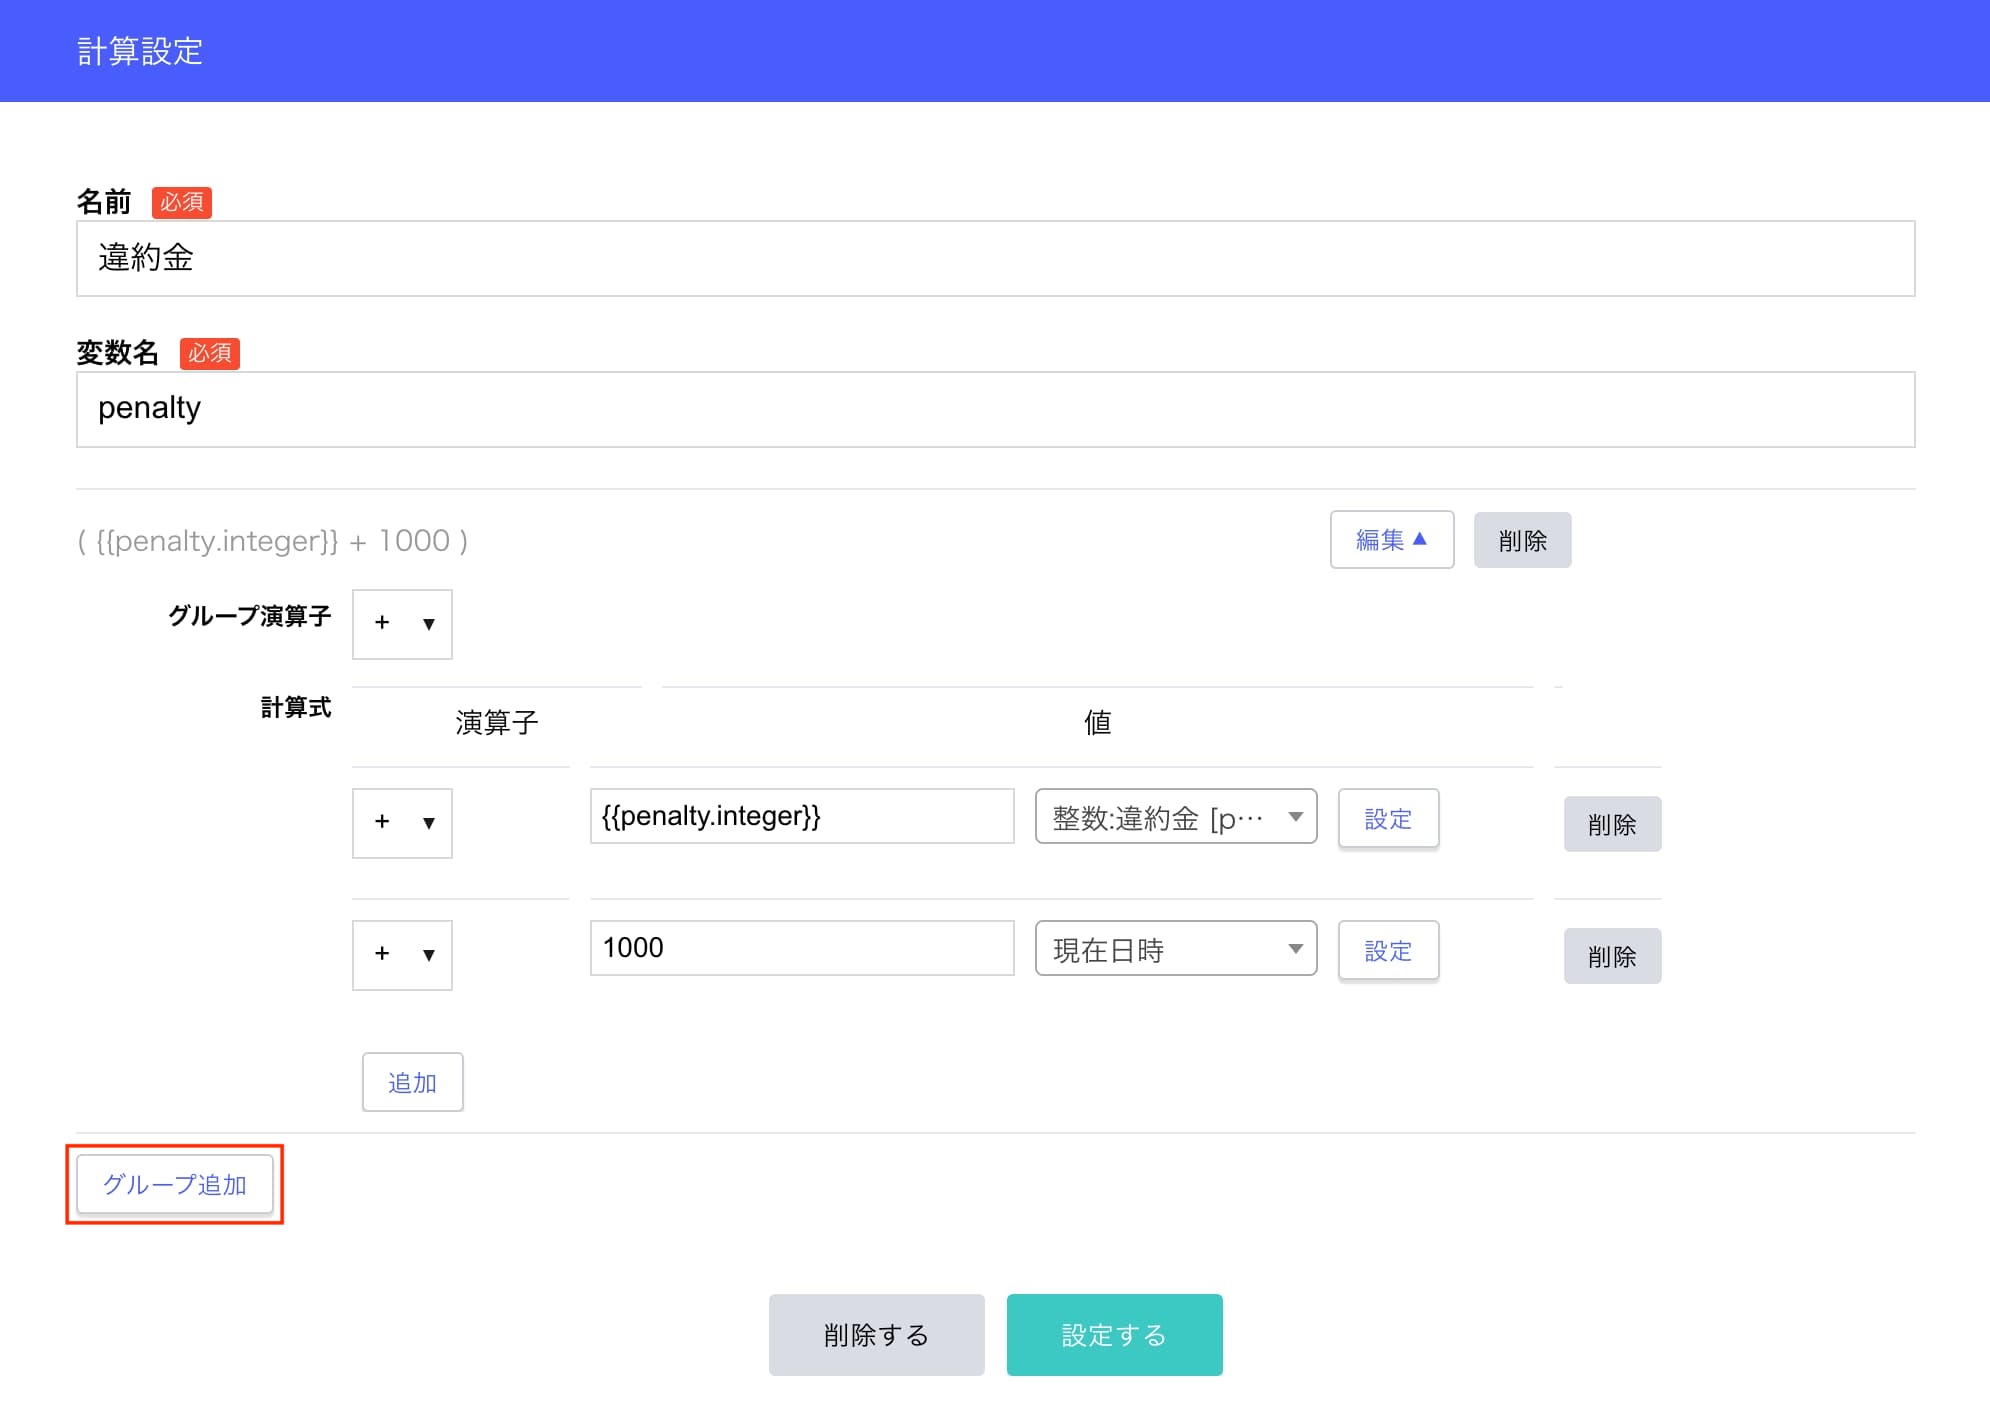
Task: Click the 値 column header
Action: (1097, 722)
